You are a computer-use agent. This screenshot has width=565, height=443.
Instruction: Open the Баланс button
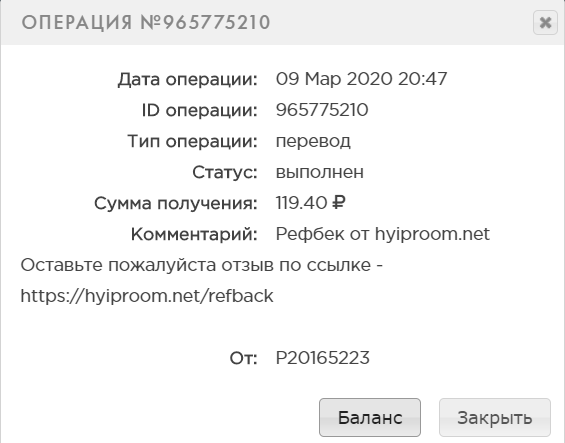point(370,417)
